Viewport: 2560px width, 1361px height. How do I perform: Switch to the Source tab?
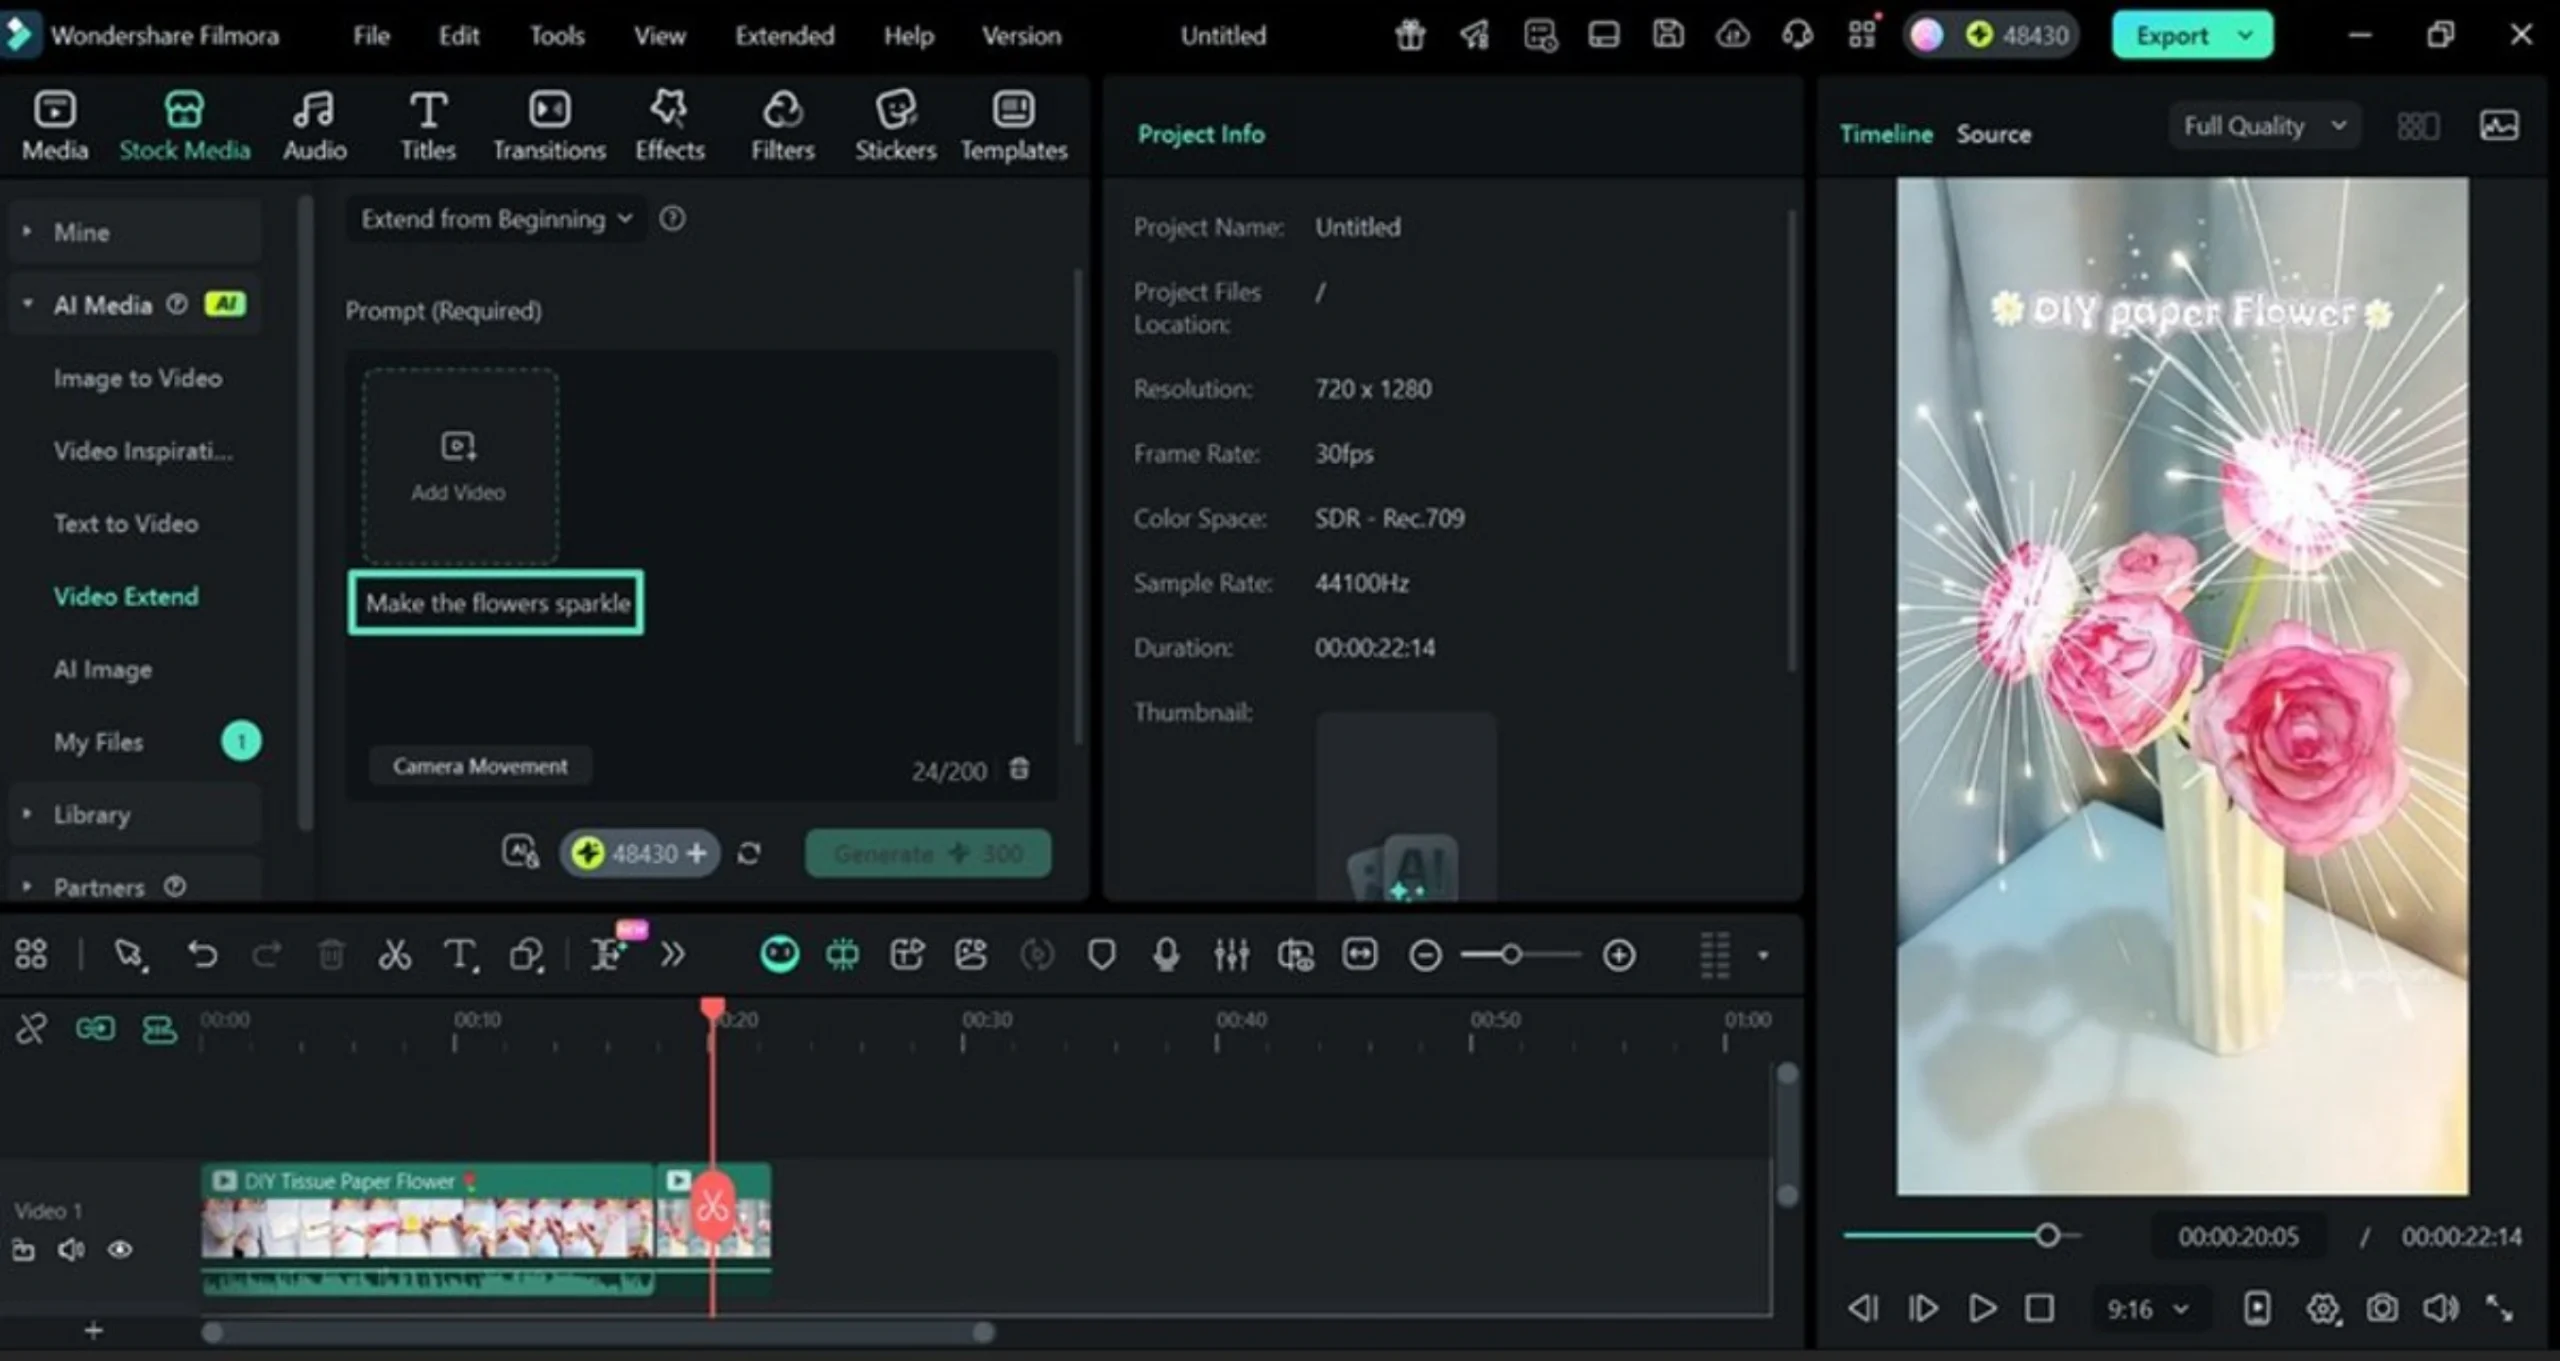1993,134
